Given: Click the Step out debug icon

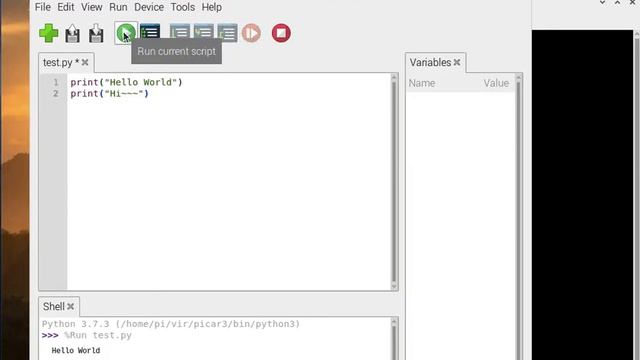Looking at the screenshot, I should click(227, 33).
